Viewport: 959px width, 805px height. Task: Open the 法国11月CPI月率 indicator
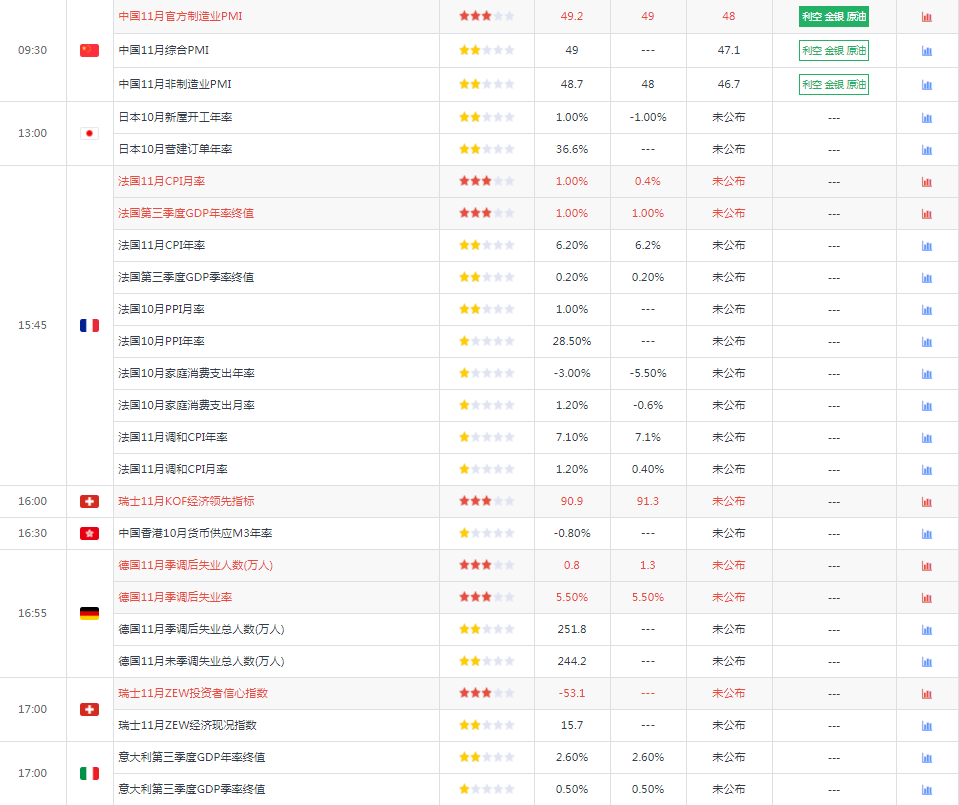point(161,181)
